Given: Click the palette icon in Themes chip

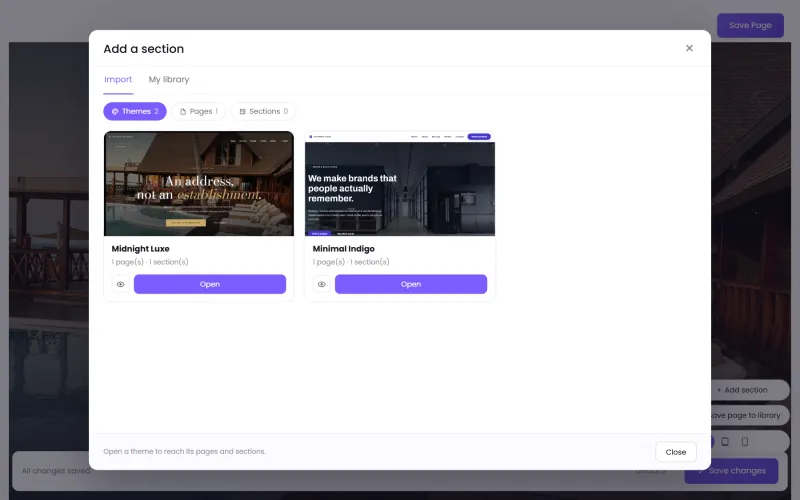Looking at the screenshot, I should coord(115,111).
